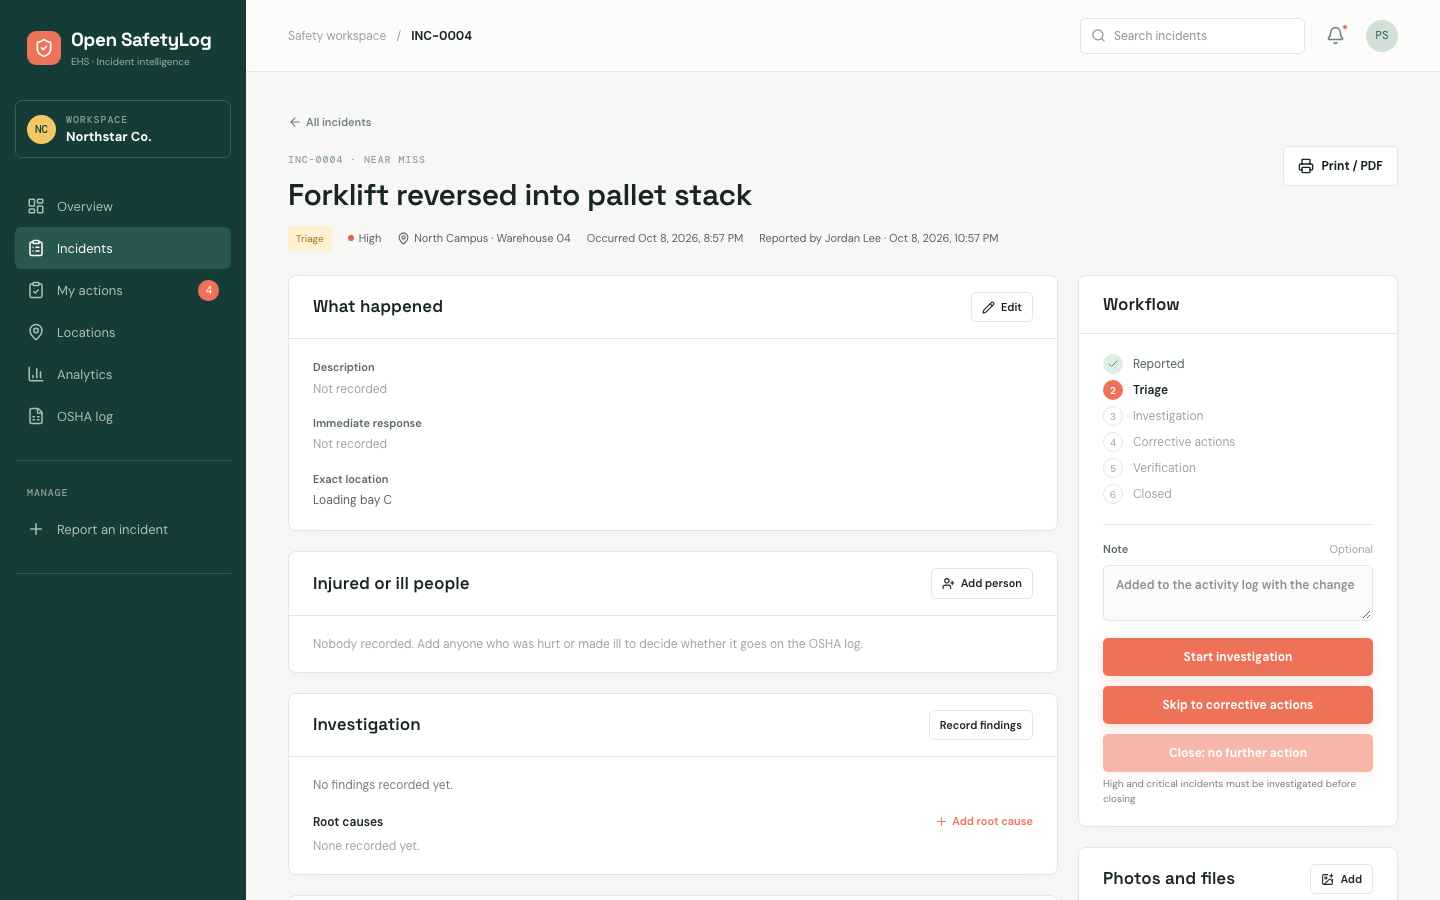
Task: Click the My actions checklist icon
Action: click(x=36, y=290)
